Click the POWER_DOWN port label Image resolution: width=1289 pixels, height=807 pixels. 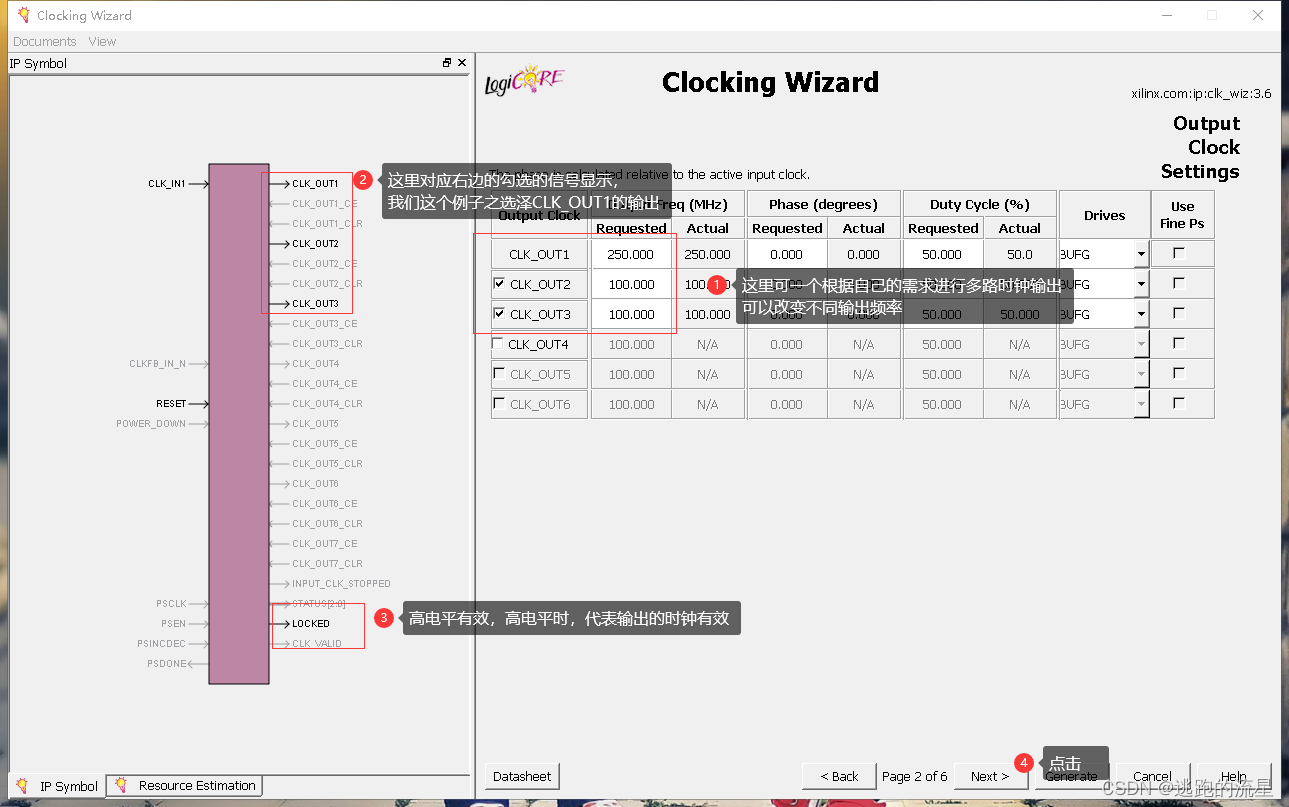click(151, 424)
